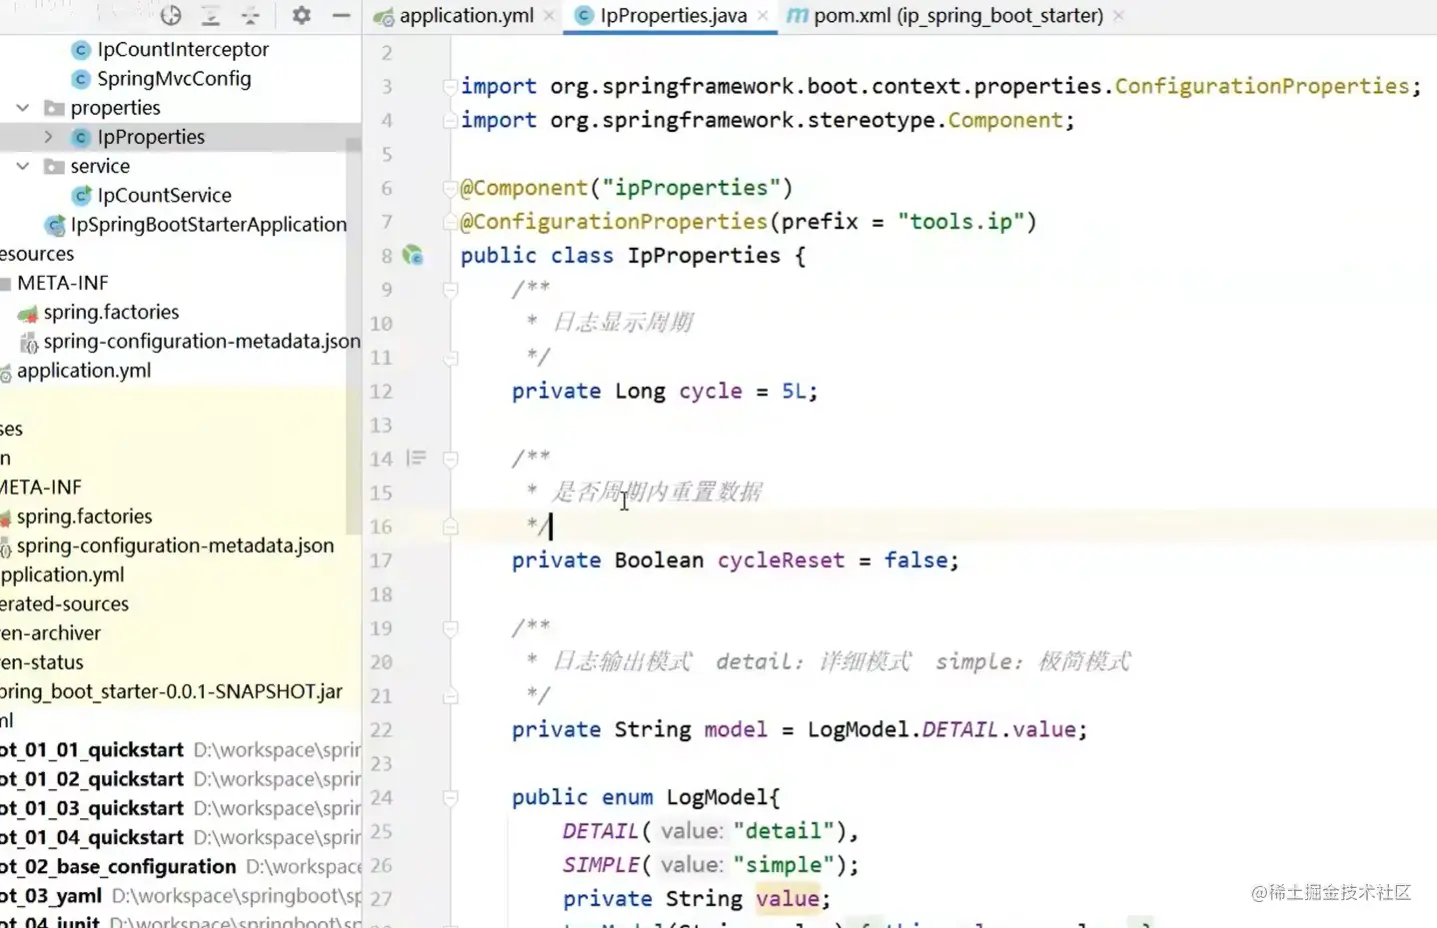Select the 01_04_quickstart module row
The height and width of the screenshot is (928, 1437).
[180, 837]
